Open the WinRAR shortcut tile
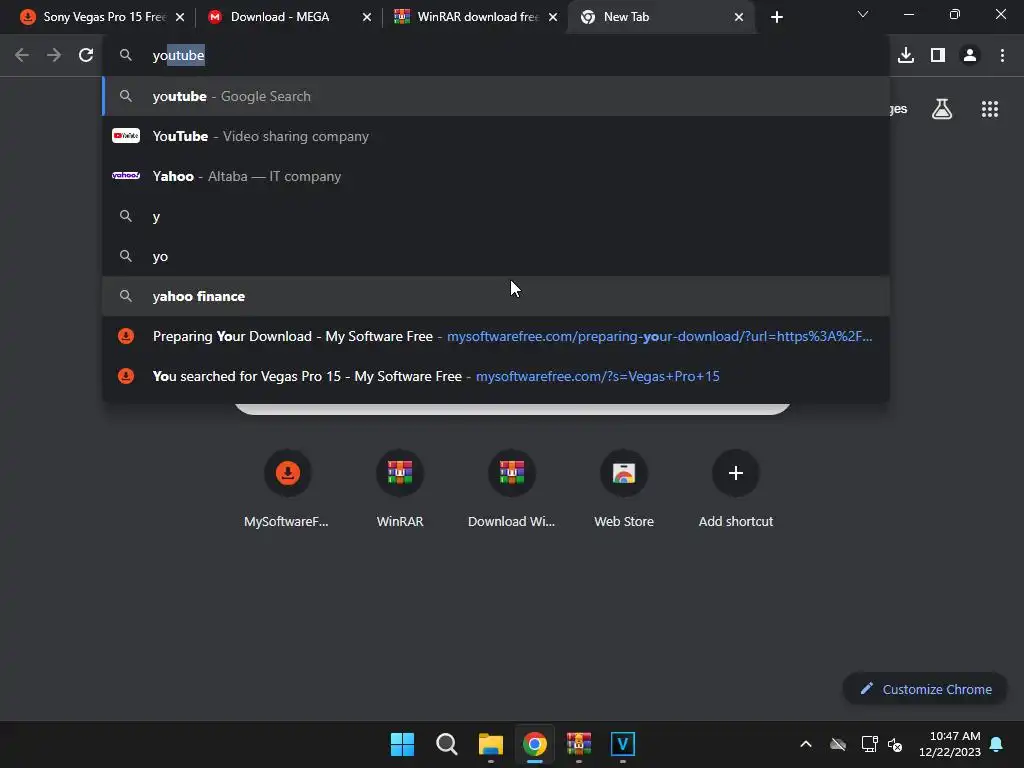The image size is (1024, 768). click(400, 488)
